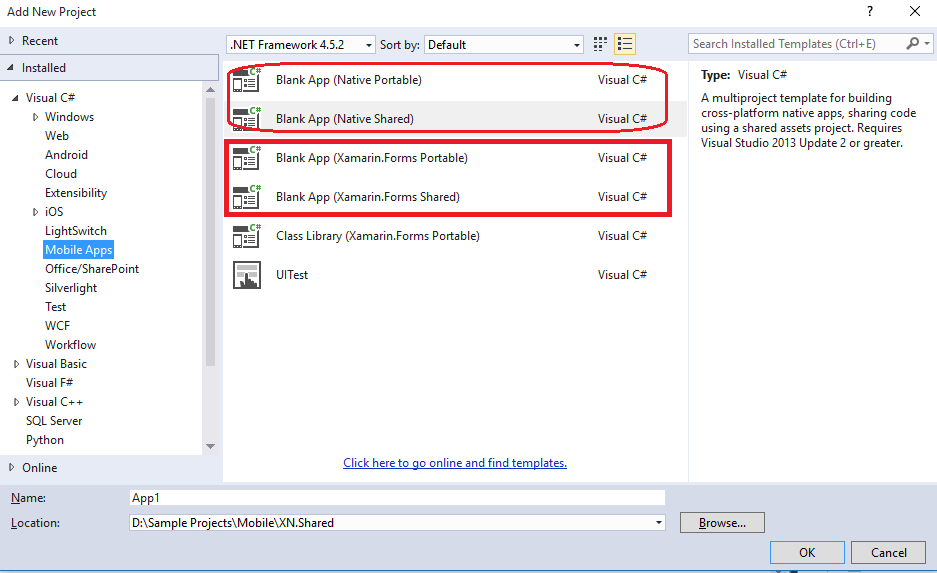Screen dimensions: 937x573
Task: Click the category tree scrollbar thumb
Action: 210,232
